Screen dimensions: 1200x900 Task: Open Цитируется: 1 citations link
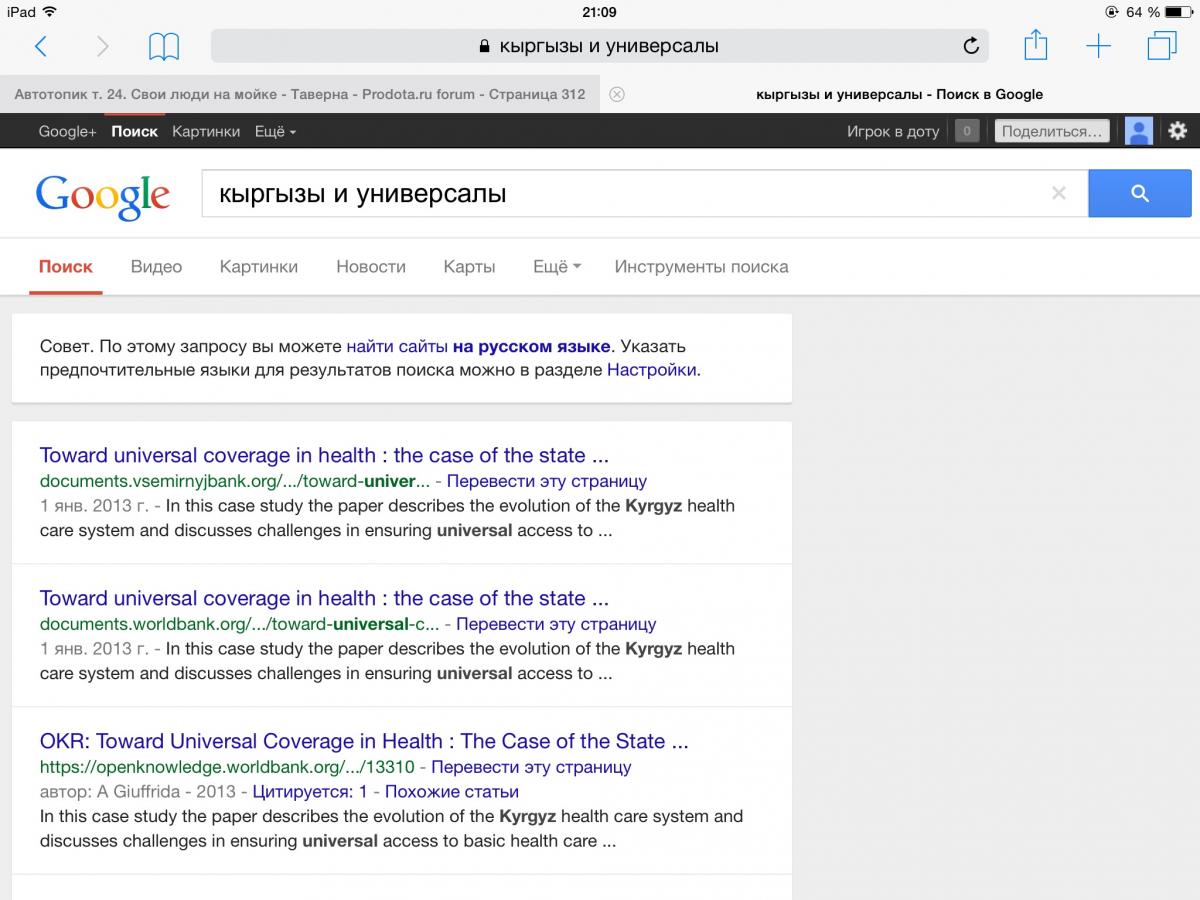(x=310, y=792)
